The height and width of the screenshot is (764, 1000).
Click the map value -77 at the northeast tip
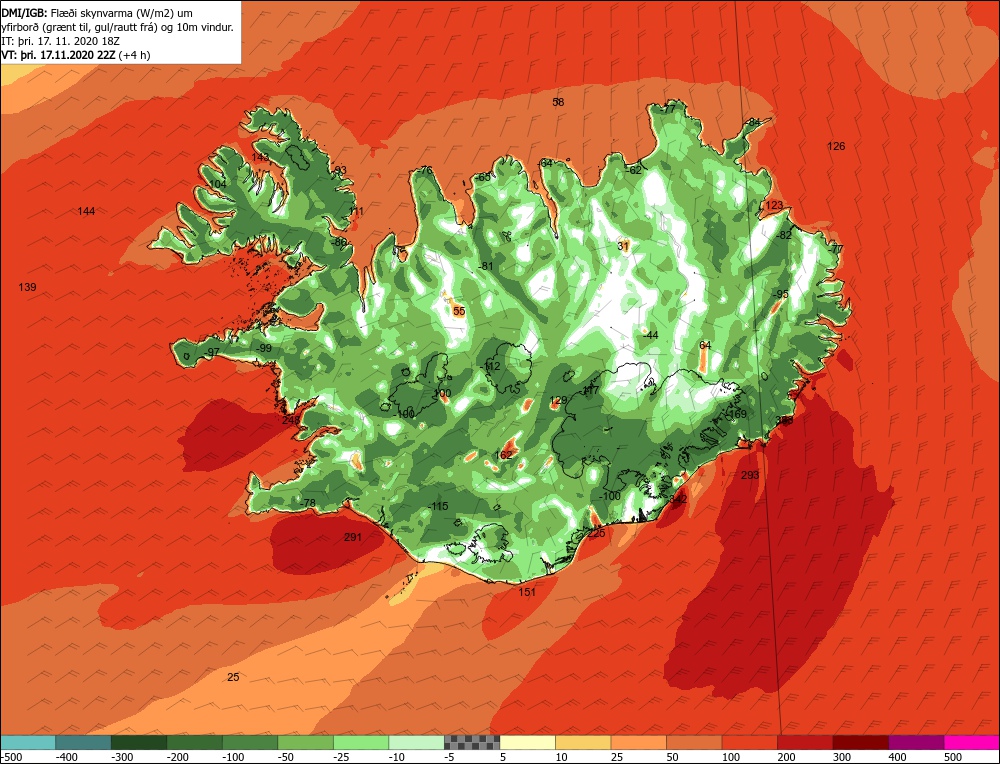666,109
